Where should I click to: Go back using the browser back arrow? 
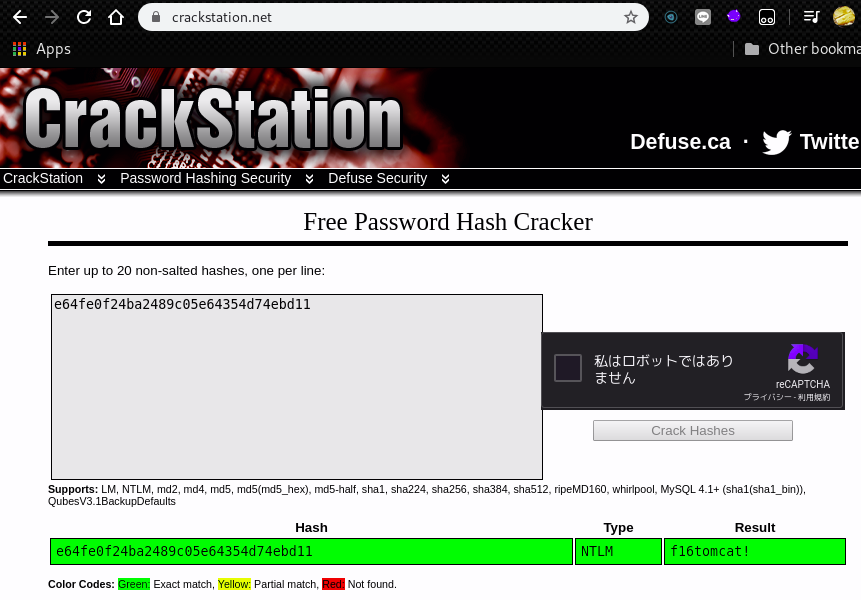(x=20, y=17)
